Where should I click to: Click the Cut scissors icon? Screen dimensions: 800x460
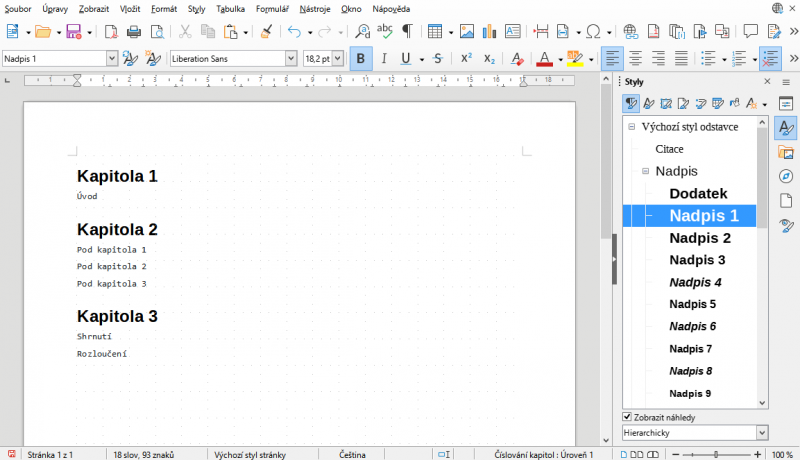pyautogui.click(x=185, y=32)
